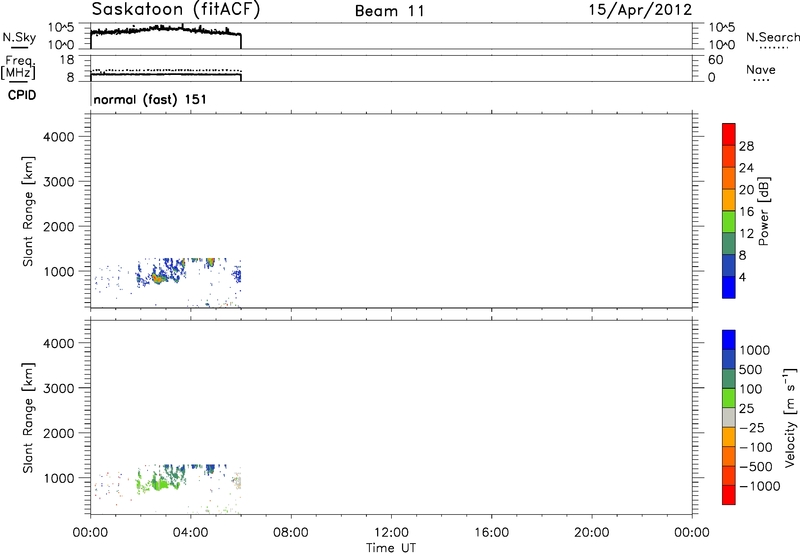The width and height of the screenshot is (800, 554).
Task: Click the orange power echo near 800 km
Action: [158, 279]
